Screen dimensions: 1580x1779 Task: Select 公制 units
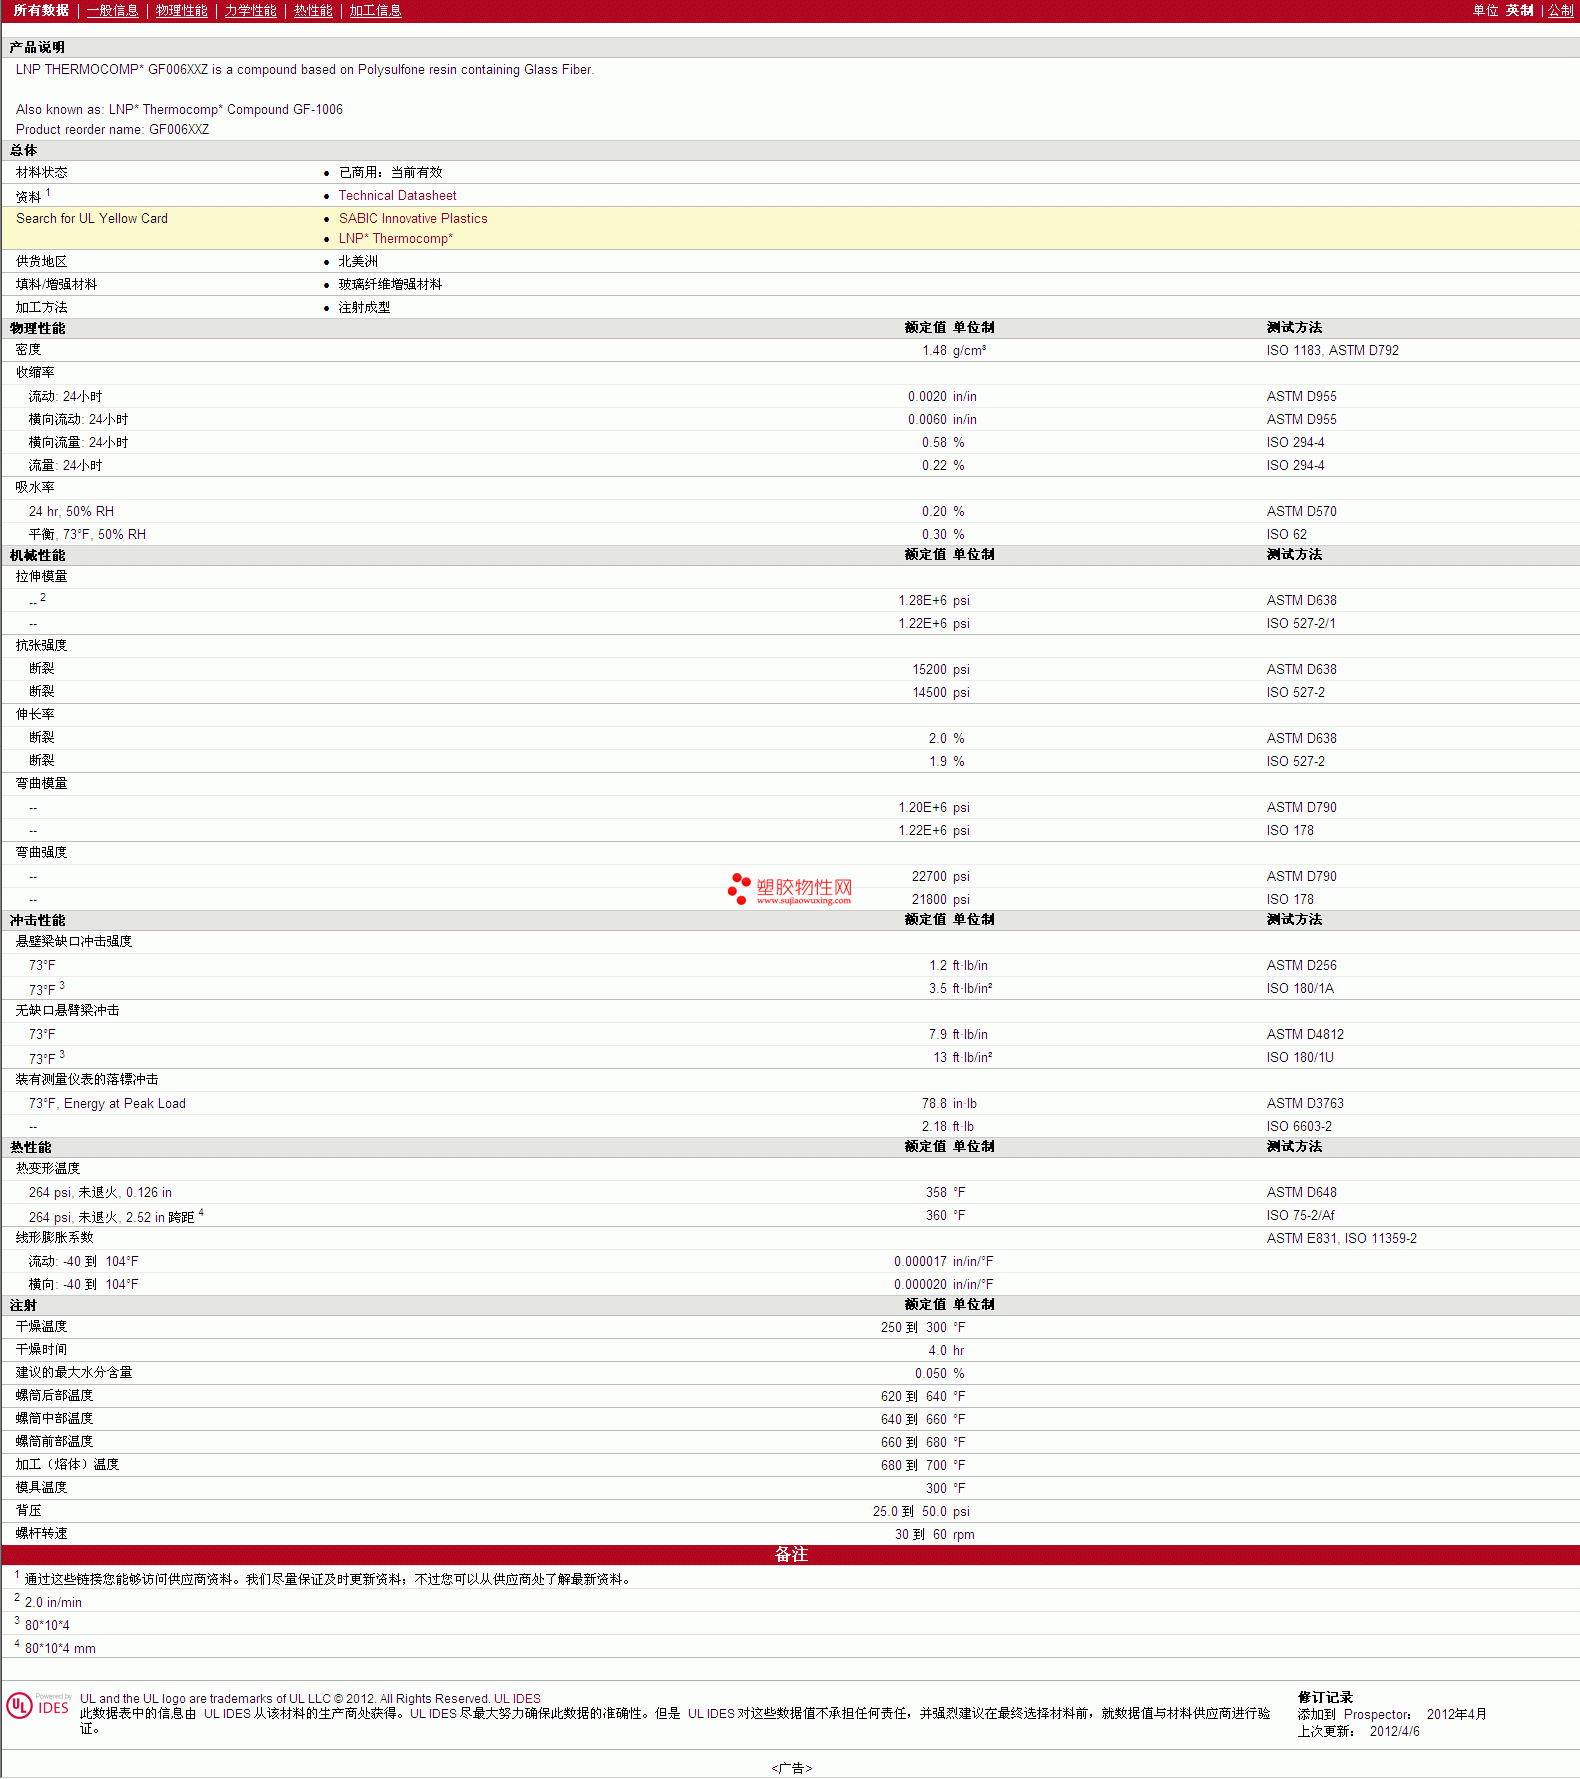coord(1561,10)
